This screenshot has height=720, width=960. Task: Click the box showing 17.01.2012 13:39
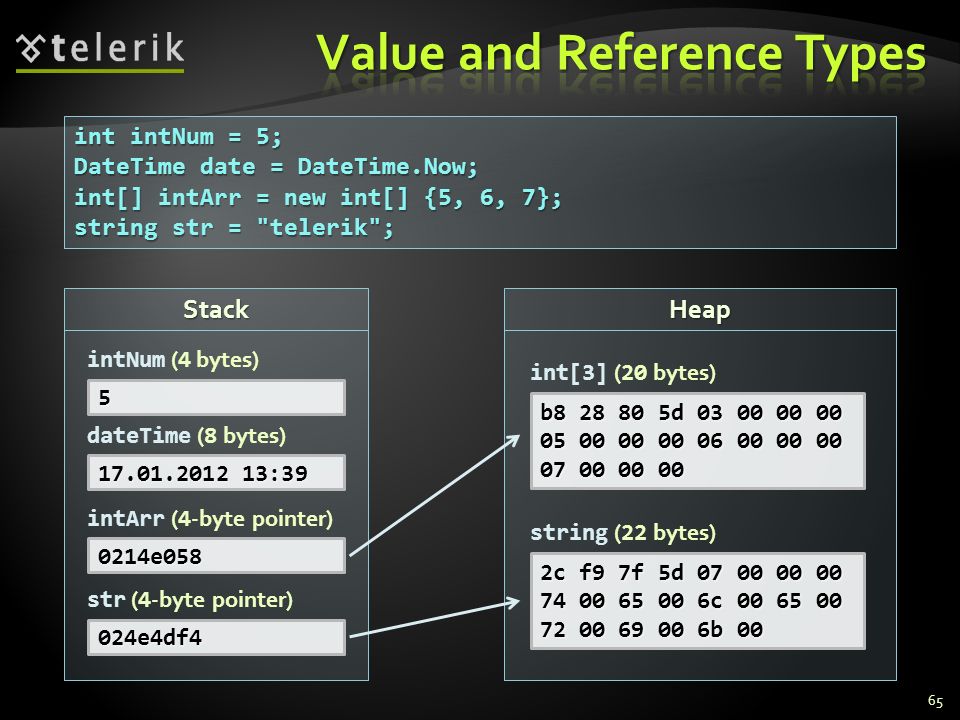[216, 473]
